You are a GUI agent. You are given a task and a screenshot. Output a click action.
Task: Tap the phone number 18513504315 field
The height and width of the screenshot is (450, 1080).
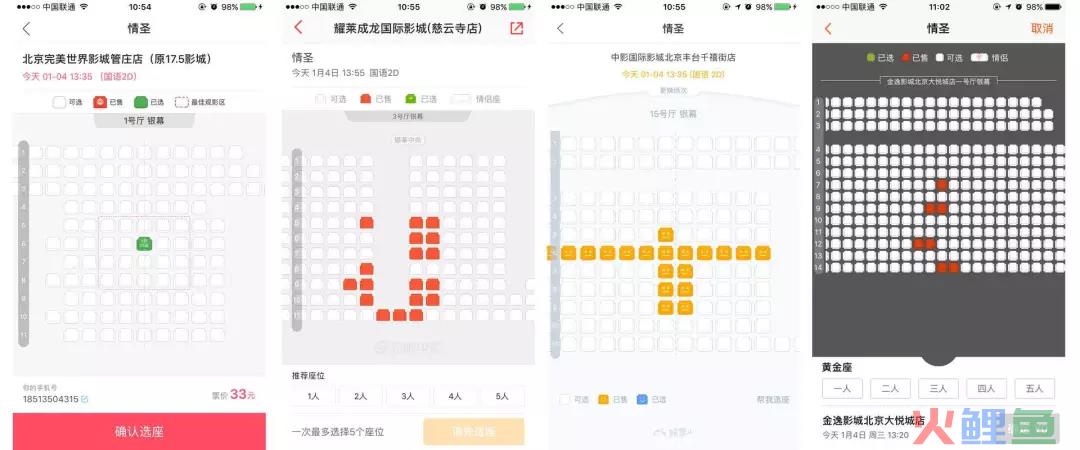(x=51, y=399)
